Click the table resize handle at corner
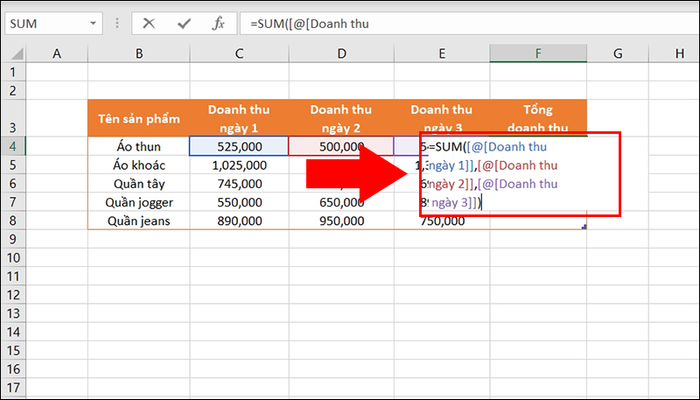The width and height of the screenshot is (700, 400). (x=584, y=227)
